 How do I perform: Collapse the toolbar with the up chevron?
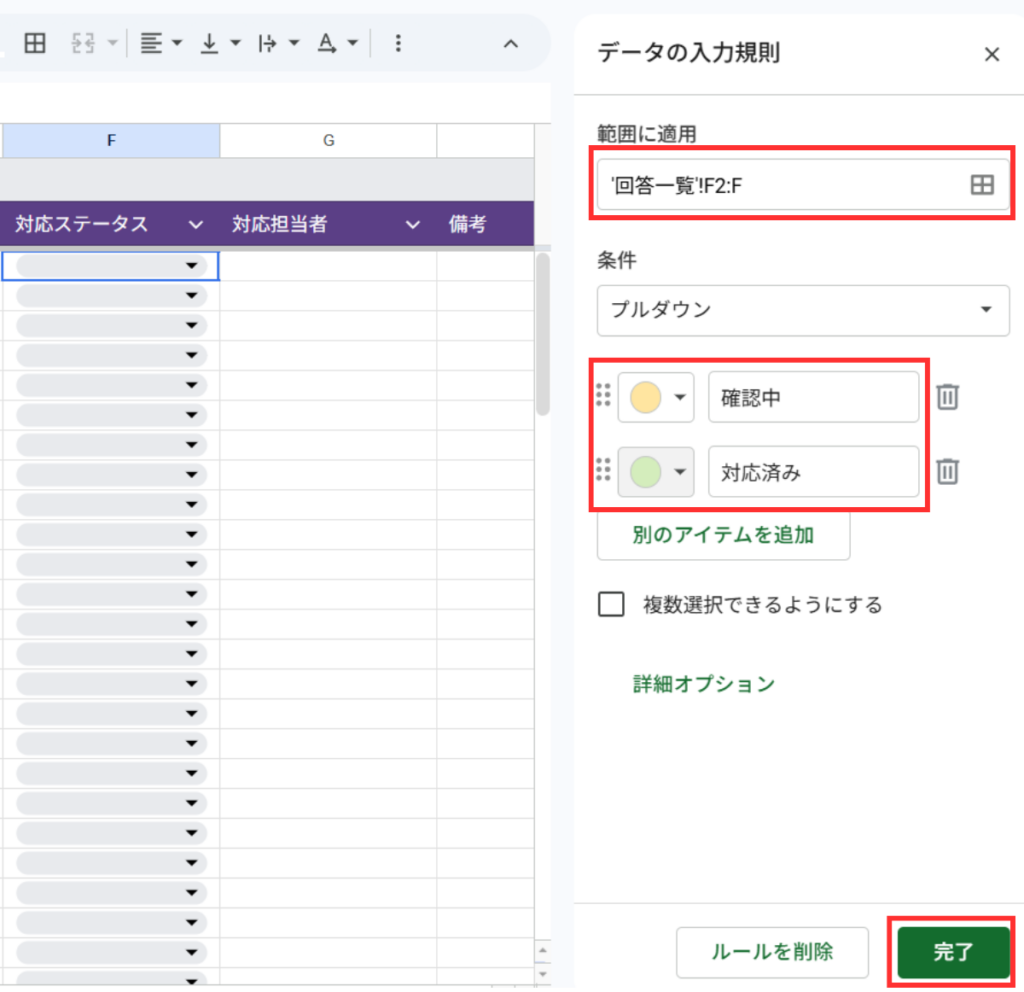(x=511, y=44)
